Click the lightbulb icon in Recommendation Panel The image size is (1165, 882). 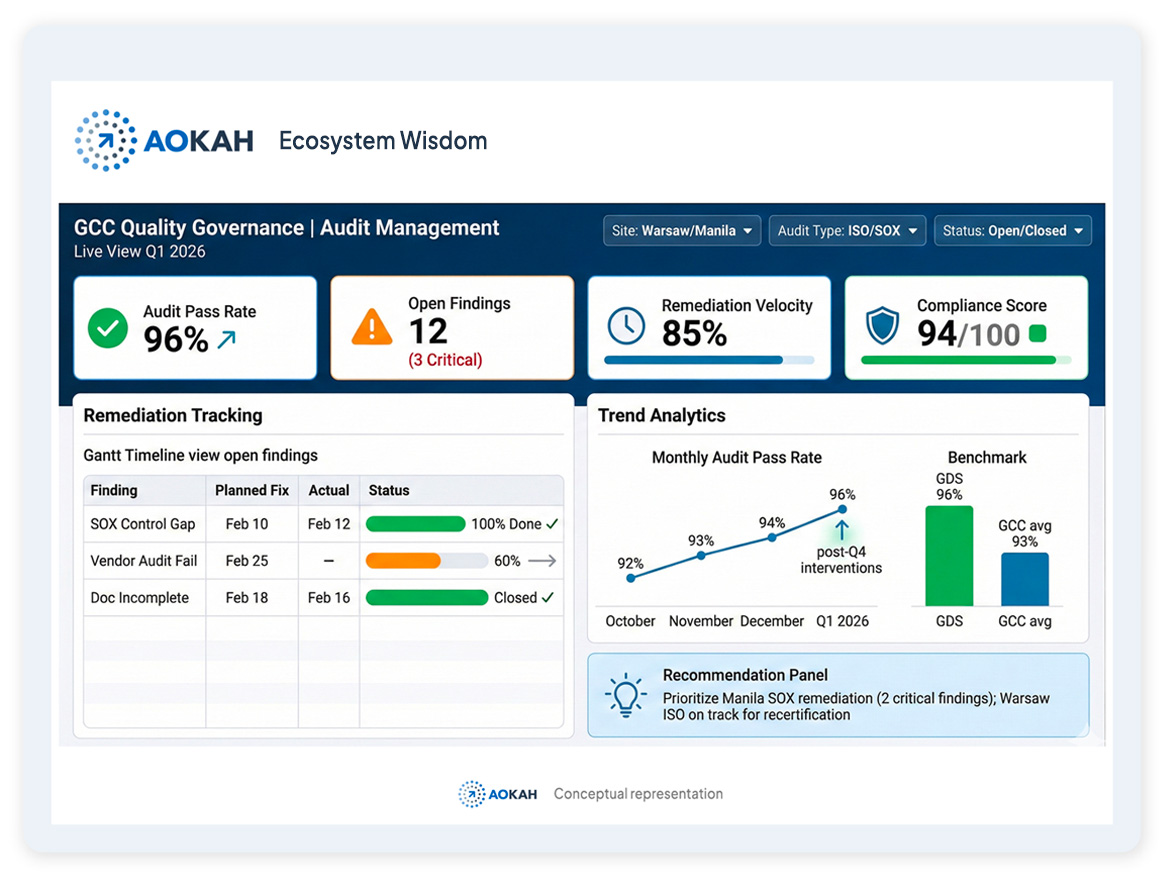[x=625, y=695]
